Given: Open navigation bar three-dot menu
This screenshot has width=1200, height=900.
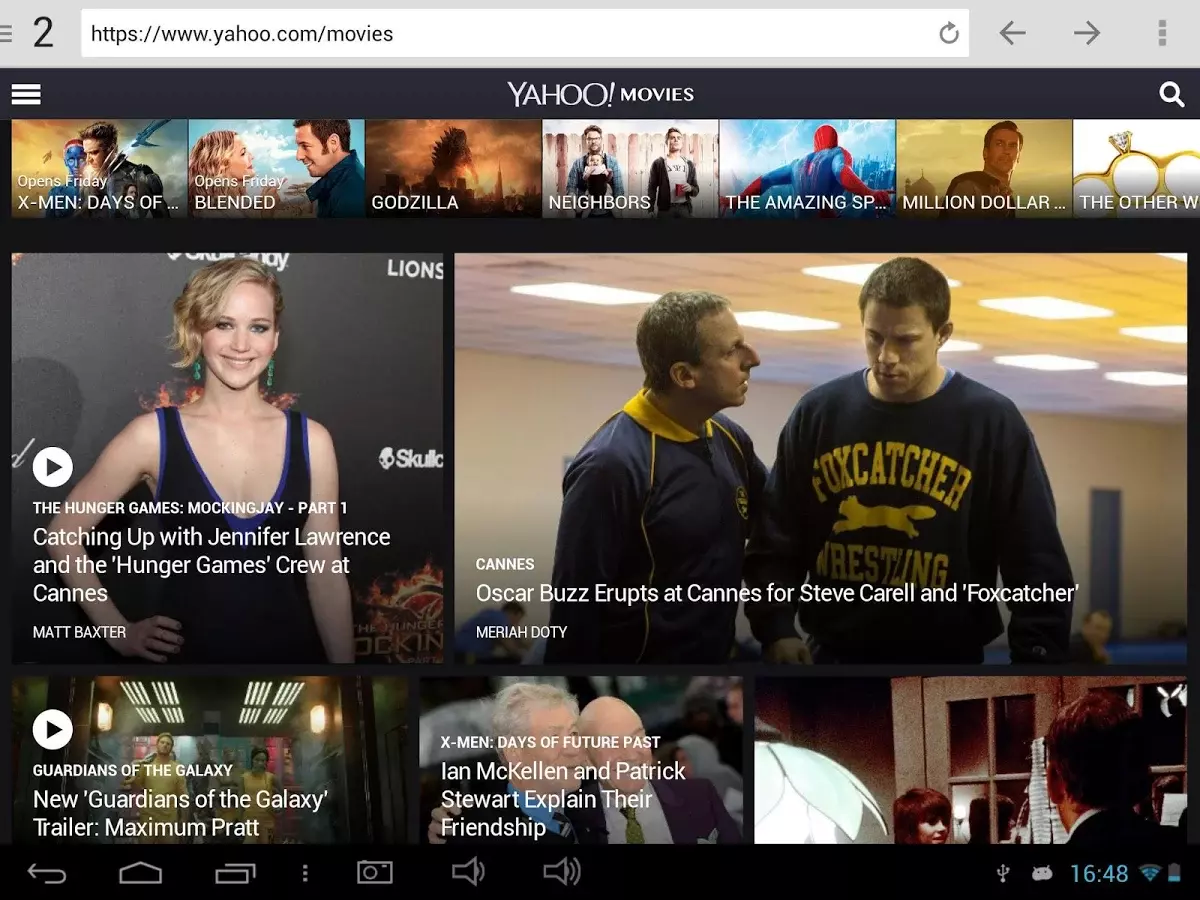Looking at the screenshot, I should tap(305, 873).
